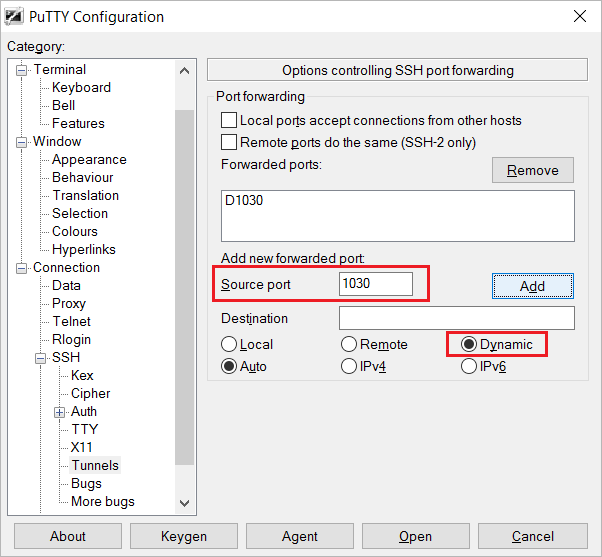Click the category list scrollbar thumb
The image size is (602, 557).
(185, 287)
